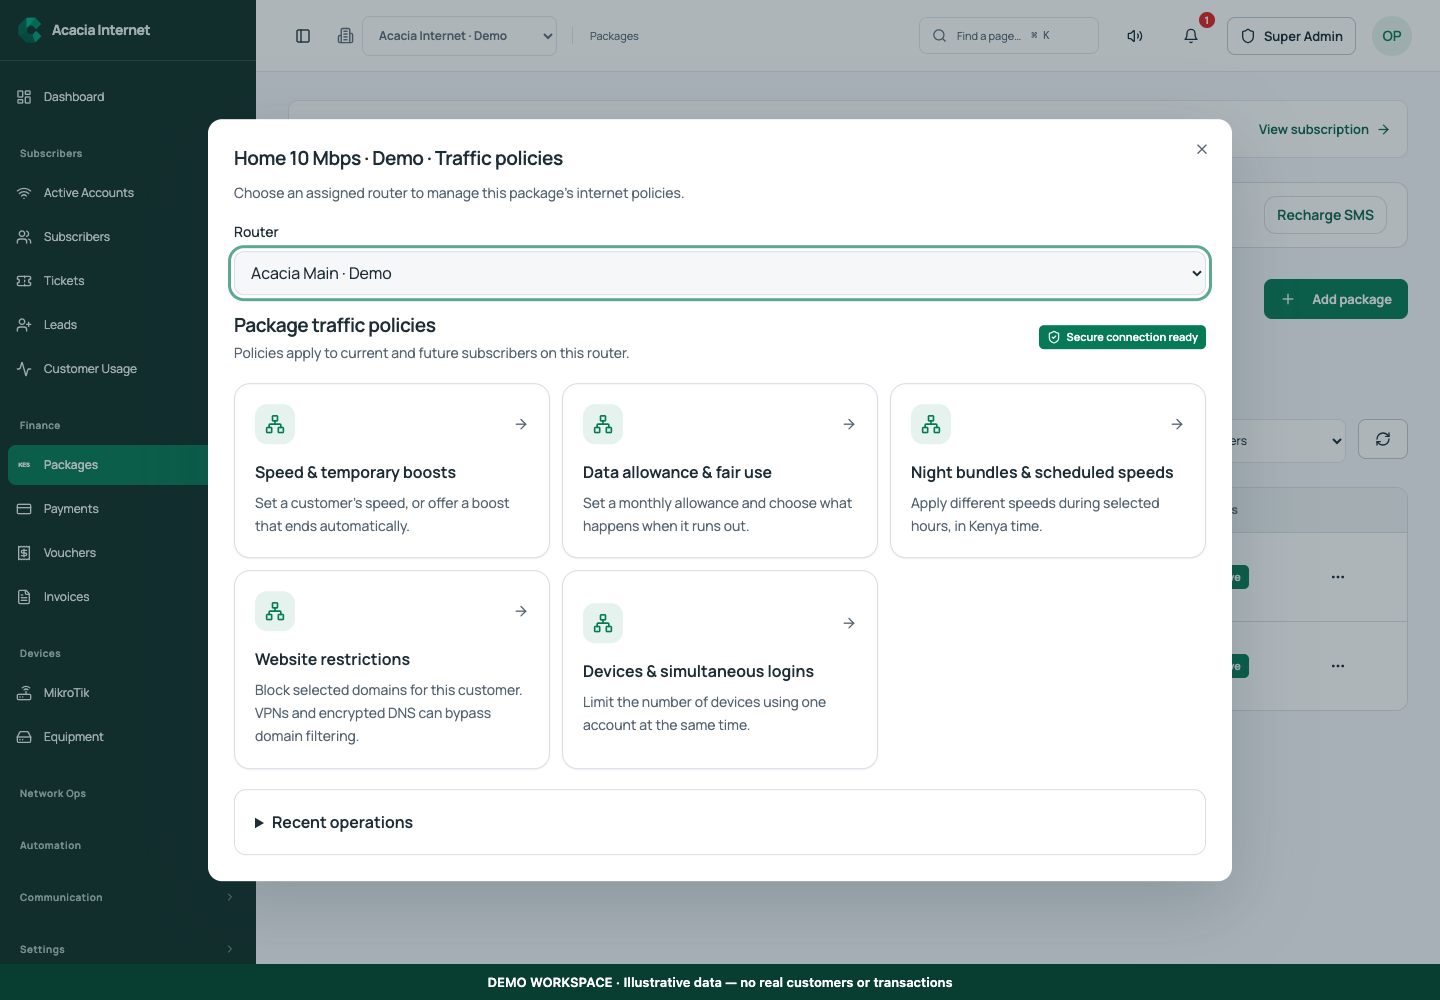This screenshot has width=1440, height=1000.
Task: Open Equipment in the sidebar
Action: point(128,737)
